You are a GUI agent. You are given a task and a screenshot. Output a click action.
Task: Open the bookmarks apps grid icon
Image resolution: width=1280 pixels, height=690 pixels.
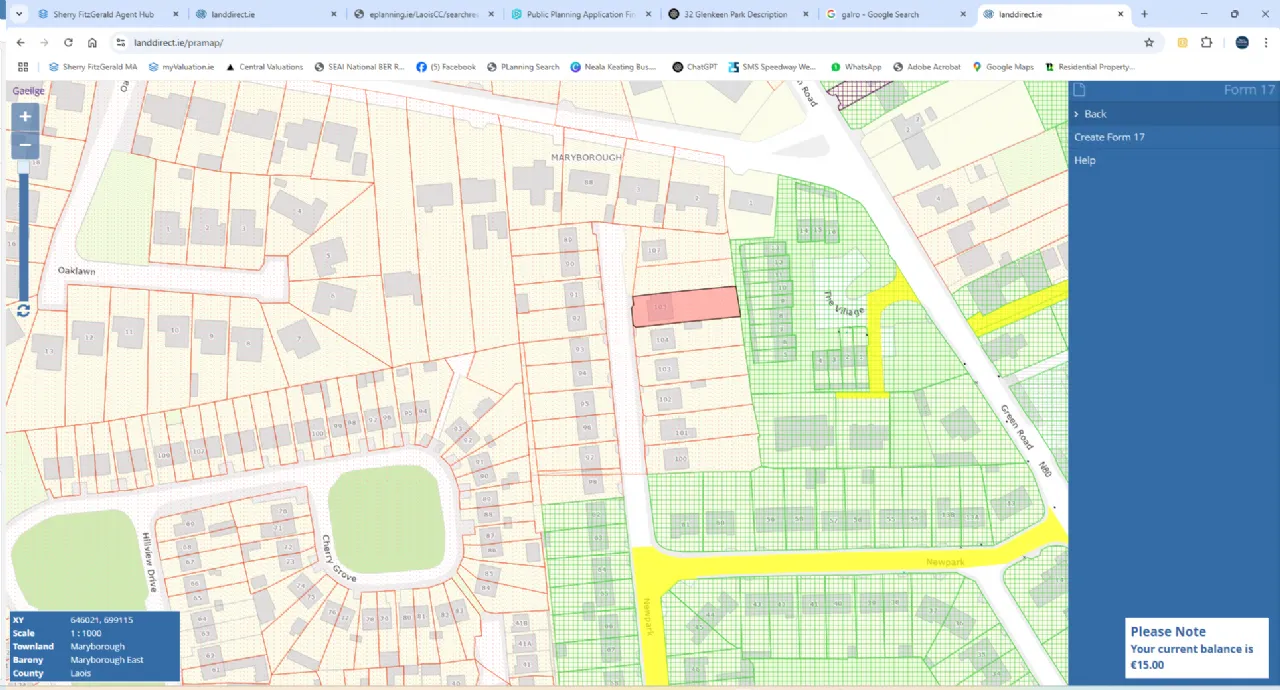23,67
